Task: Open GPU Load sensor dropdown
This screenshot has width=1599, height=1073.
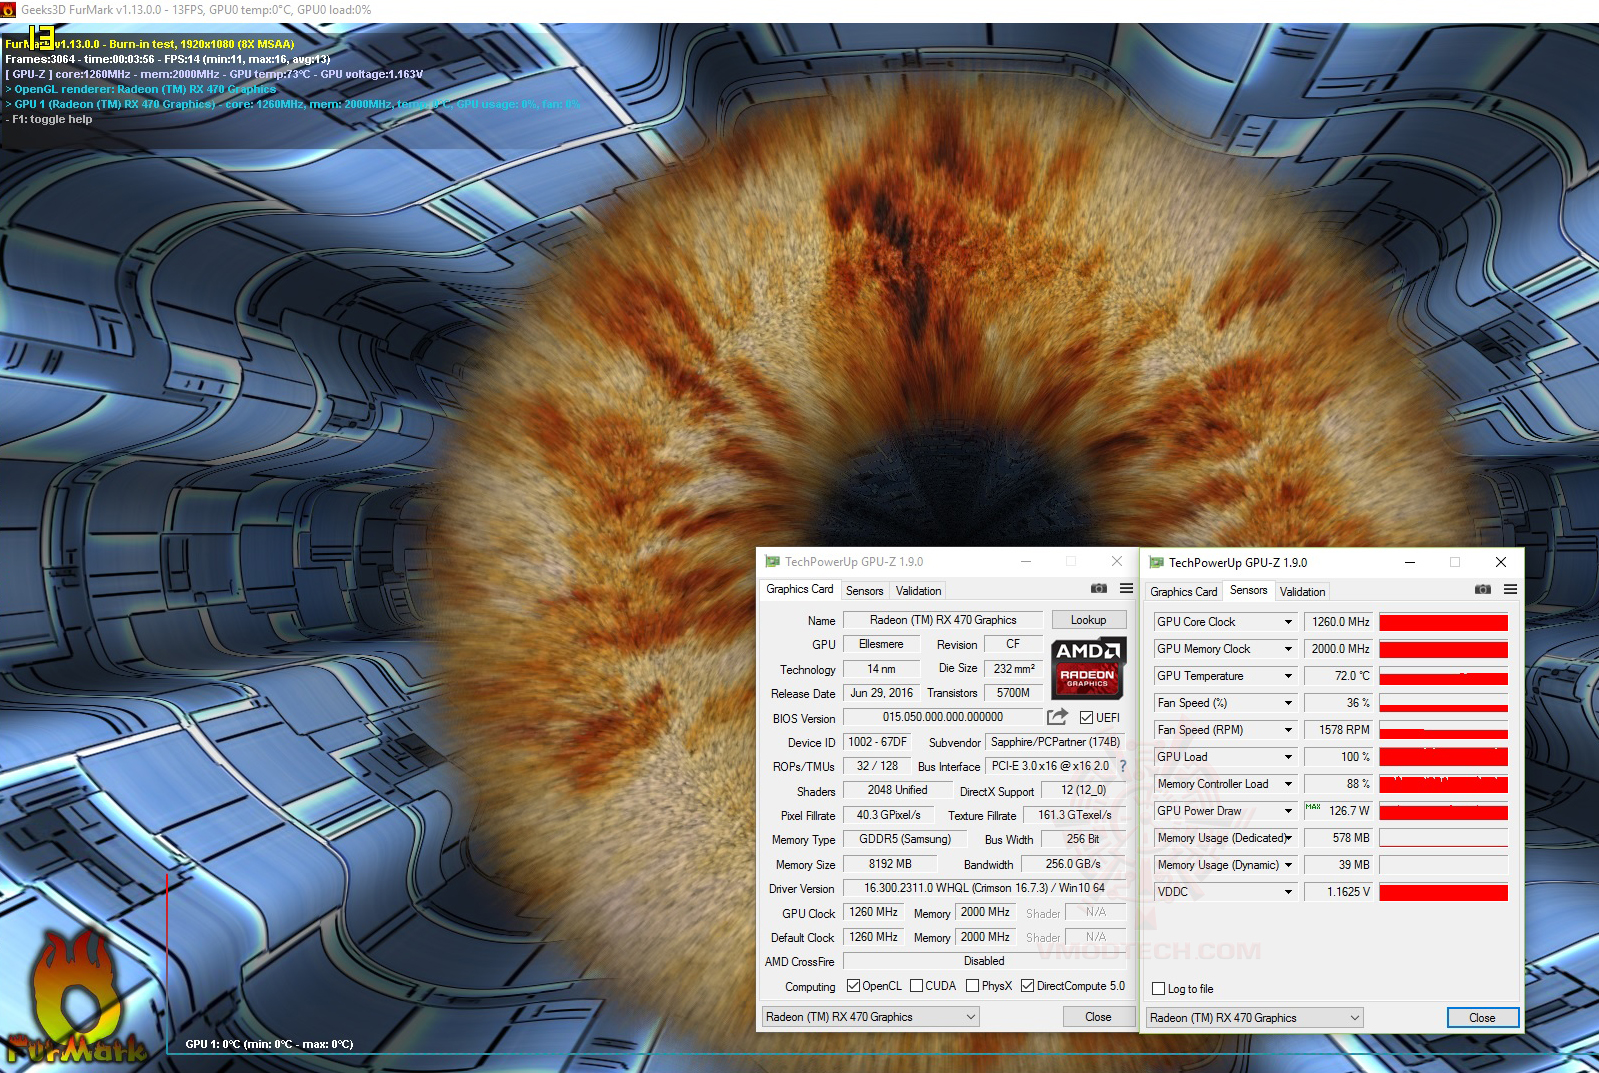Action: coord(1288,757)
